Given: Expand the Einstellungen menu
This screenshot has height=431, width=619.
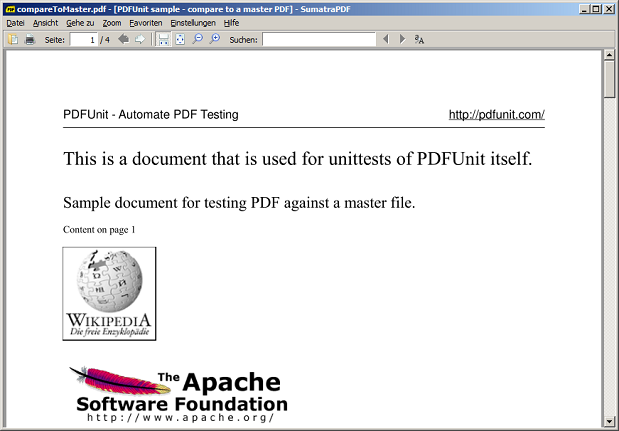Looking at the screenshot, I should (192, 22).
